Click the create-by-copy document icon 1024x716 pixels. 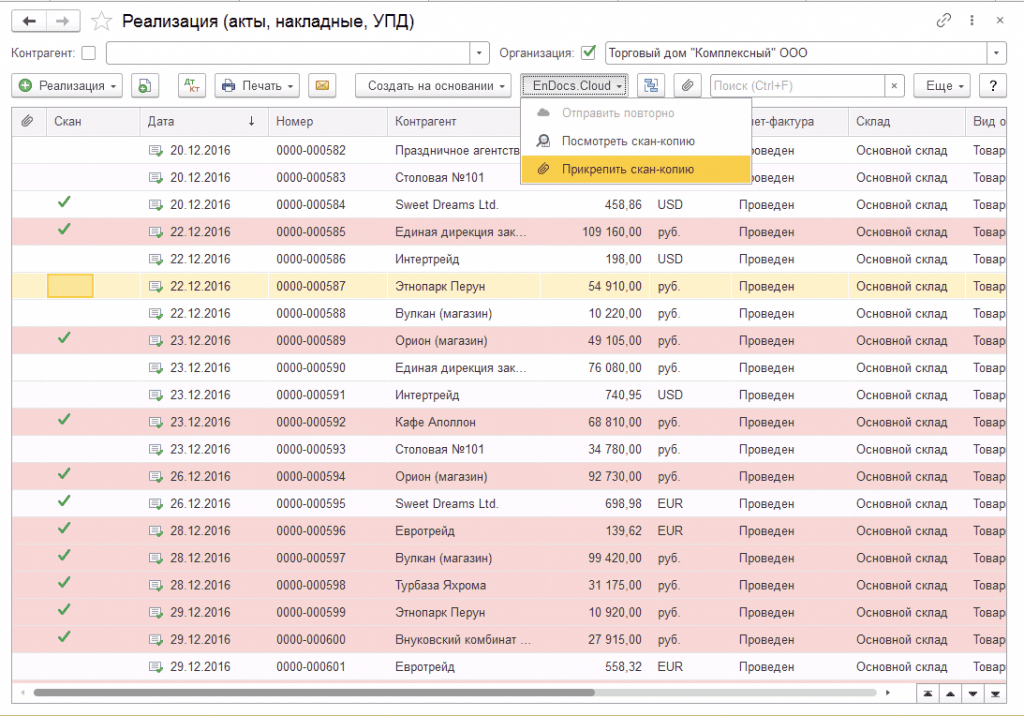[145, 86]
